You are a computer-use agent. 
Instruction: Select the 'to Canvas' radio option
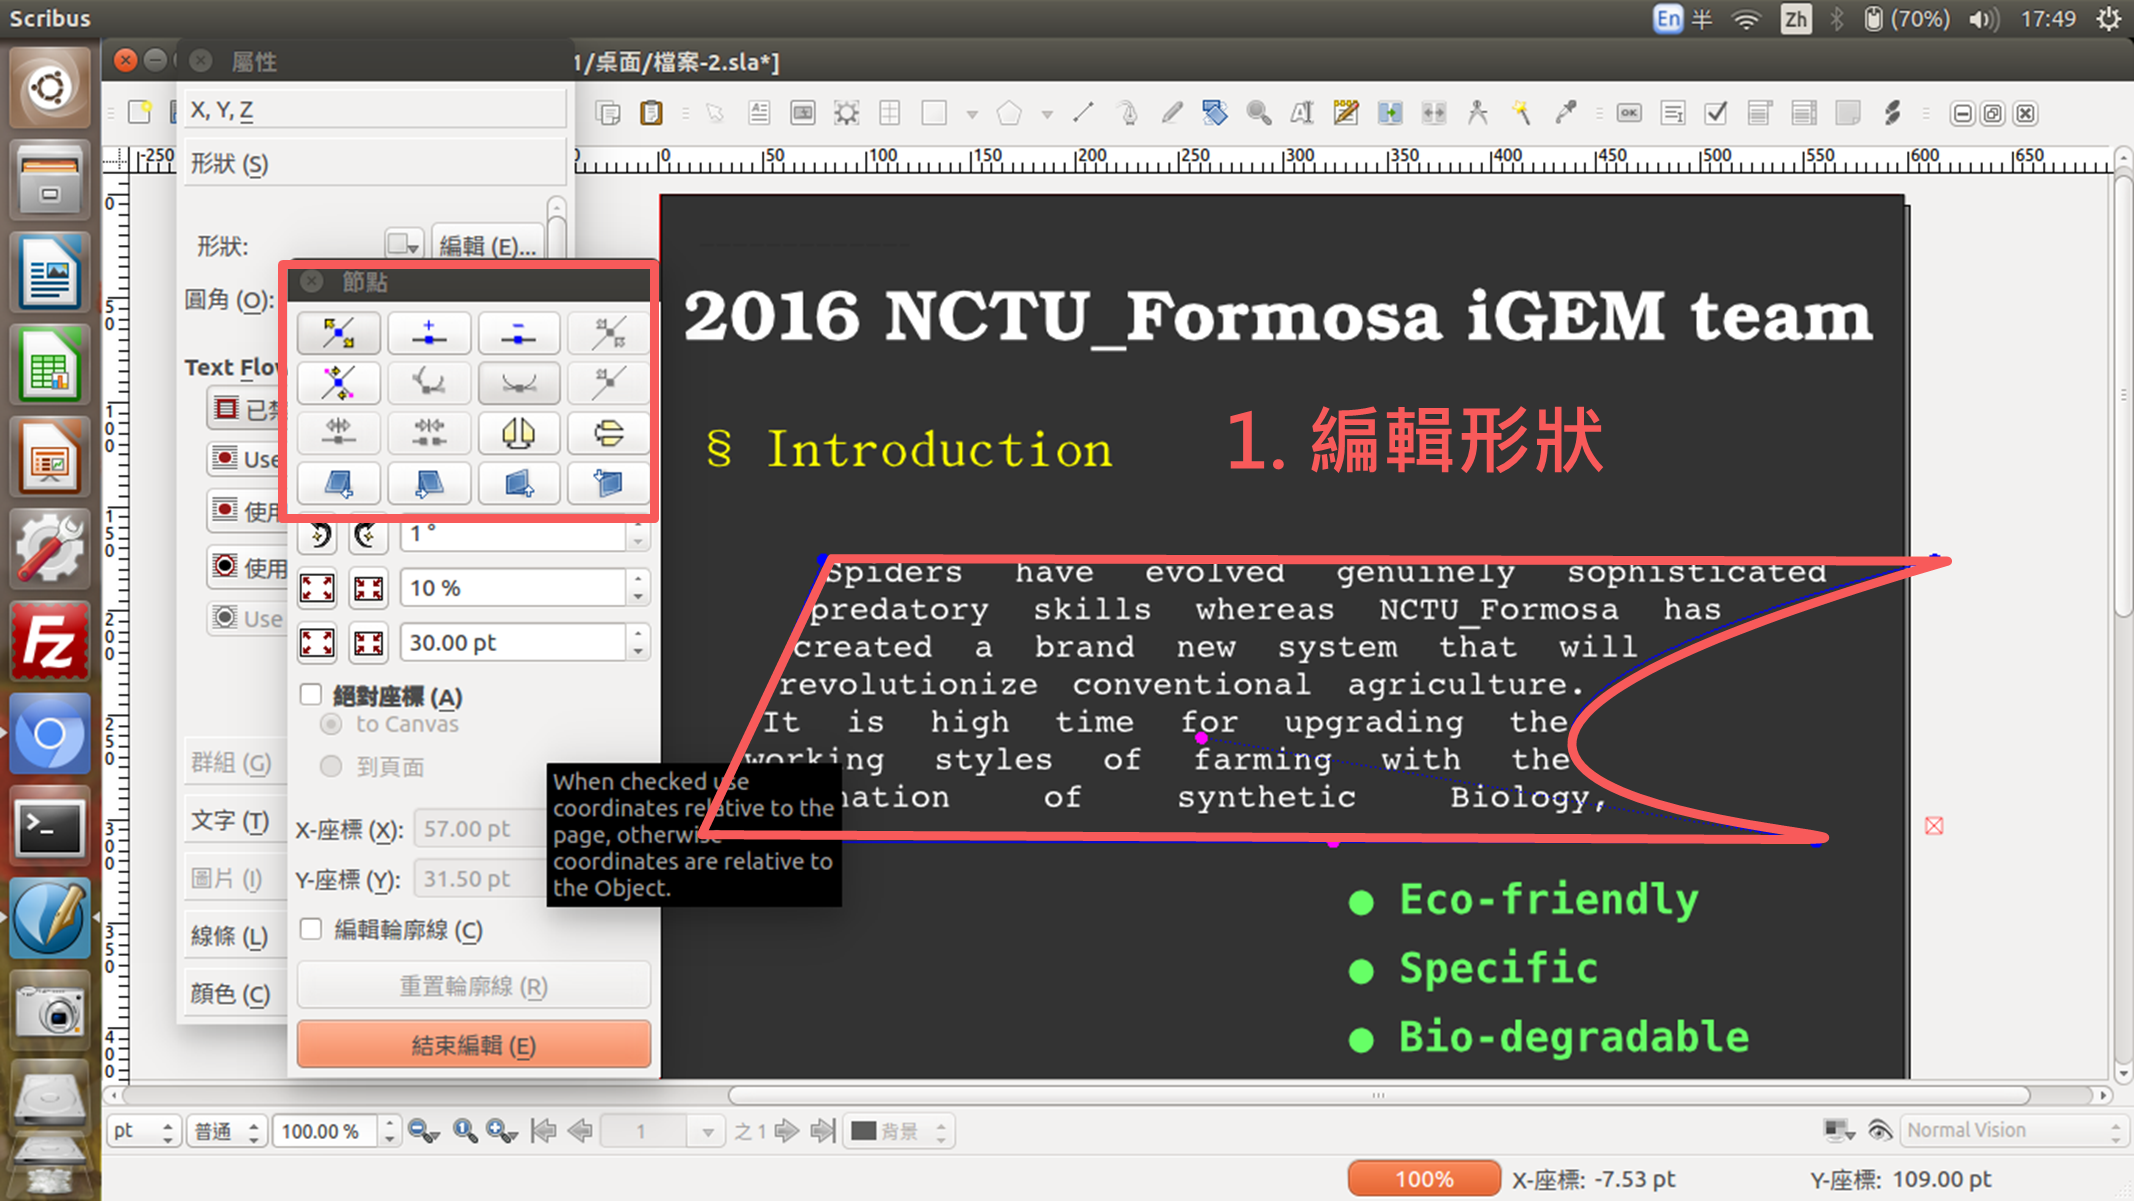coord(331,724)
